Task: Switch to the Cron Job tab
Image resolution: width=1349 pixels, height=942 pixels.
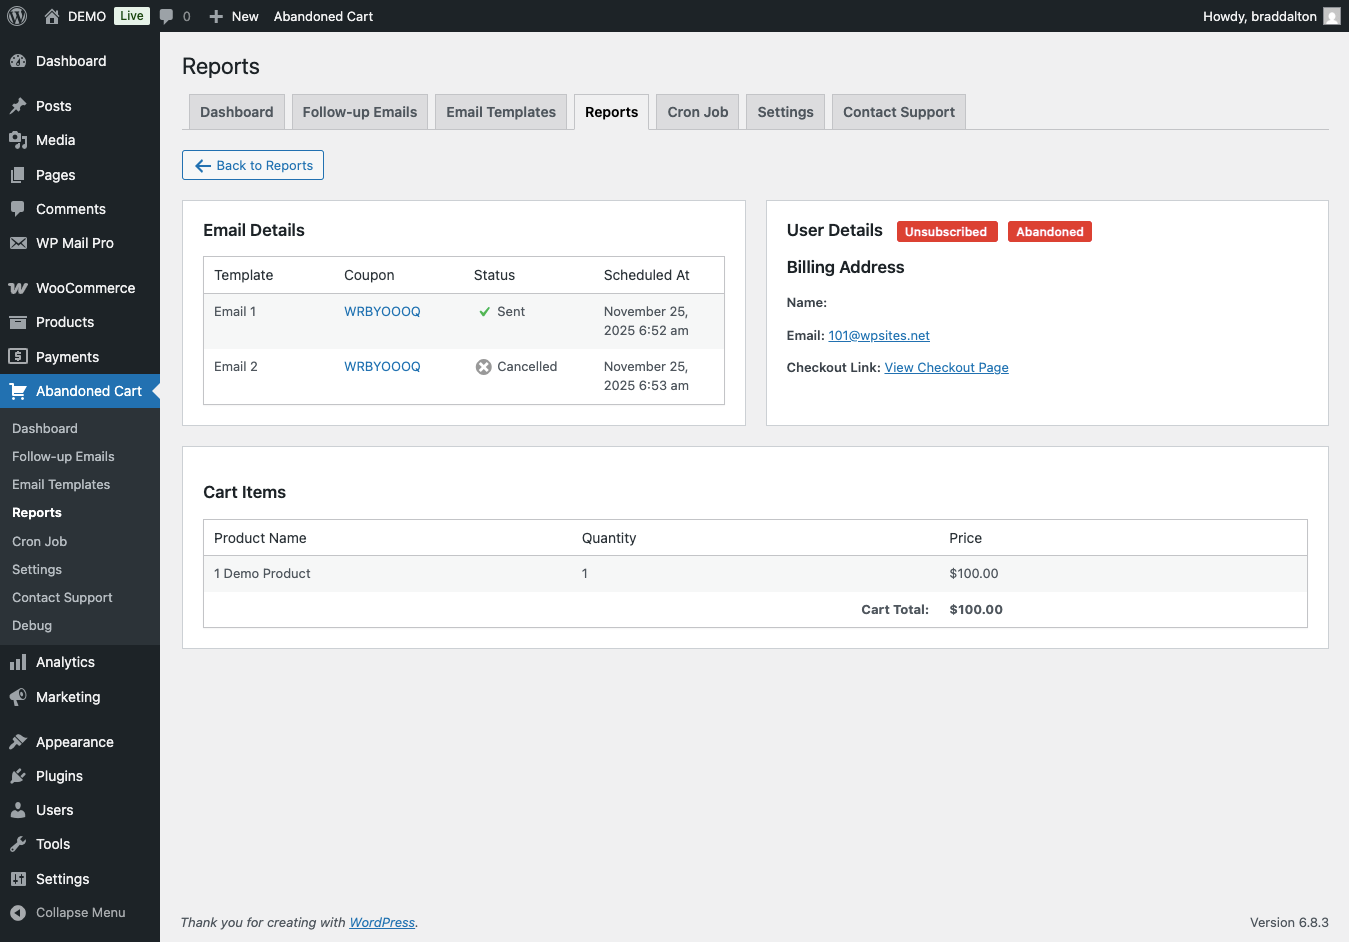Action: (697, 112)
